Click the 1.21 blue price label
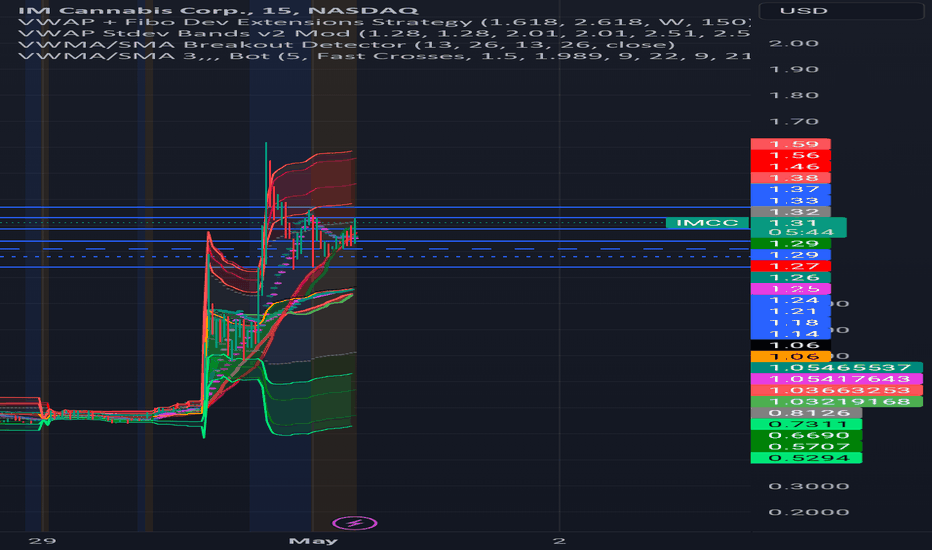 click(791, 311)
